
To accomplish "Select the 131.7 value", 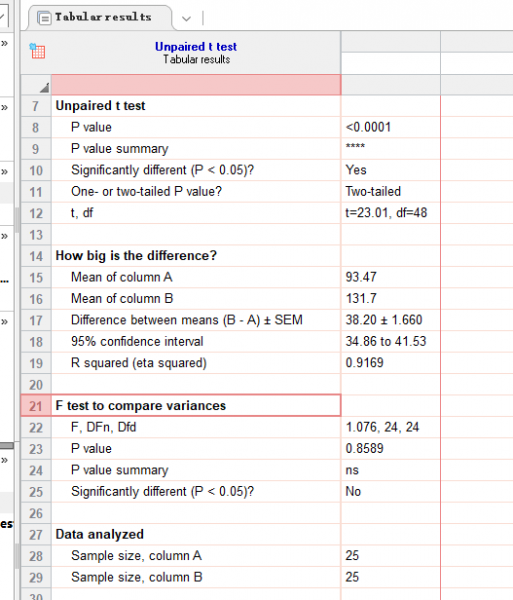I will click(x=361, y=298).
